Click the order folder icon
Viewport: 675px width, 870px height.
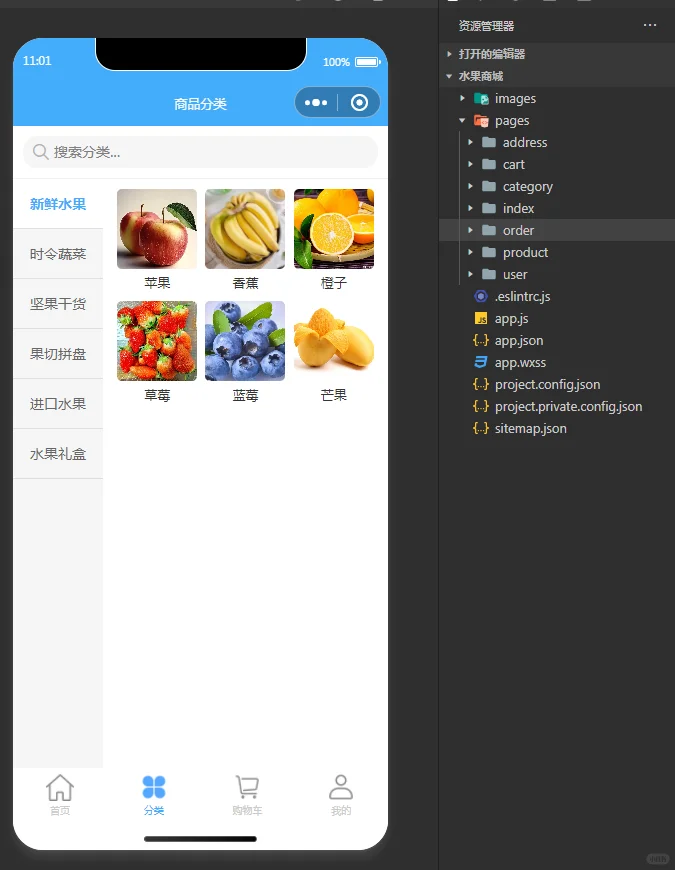coord(489,230)
